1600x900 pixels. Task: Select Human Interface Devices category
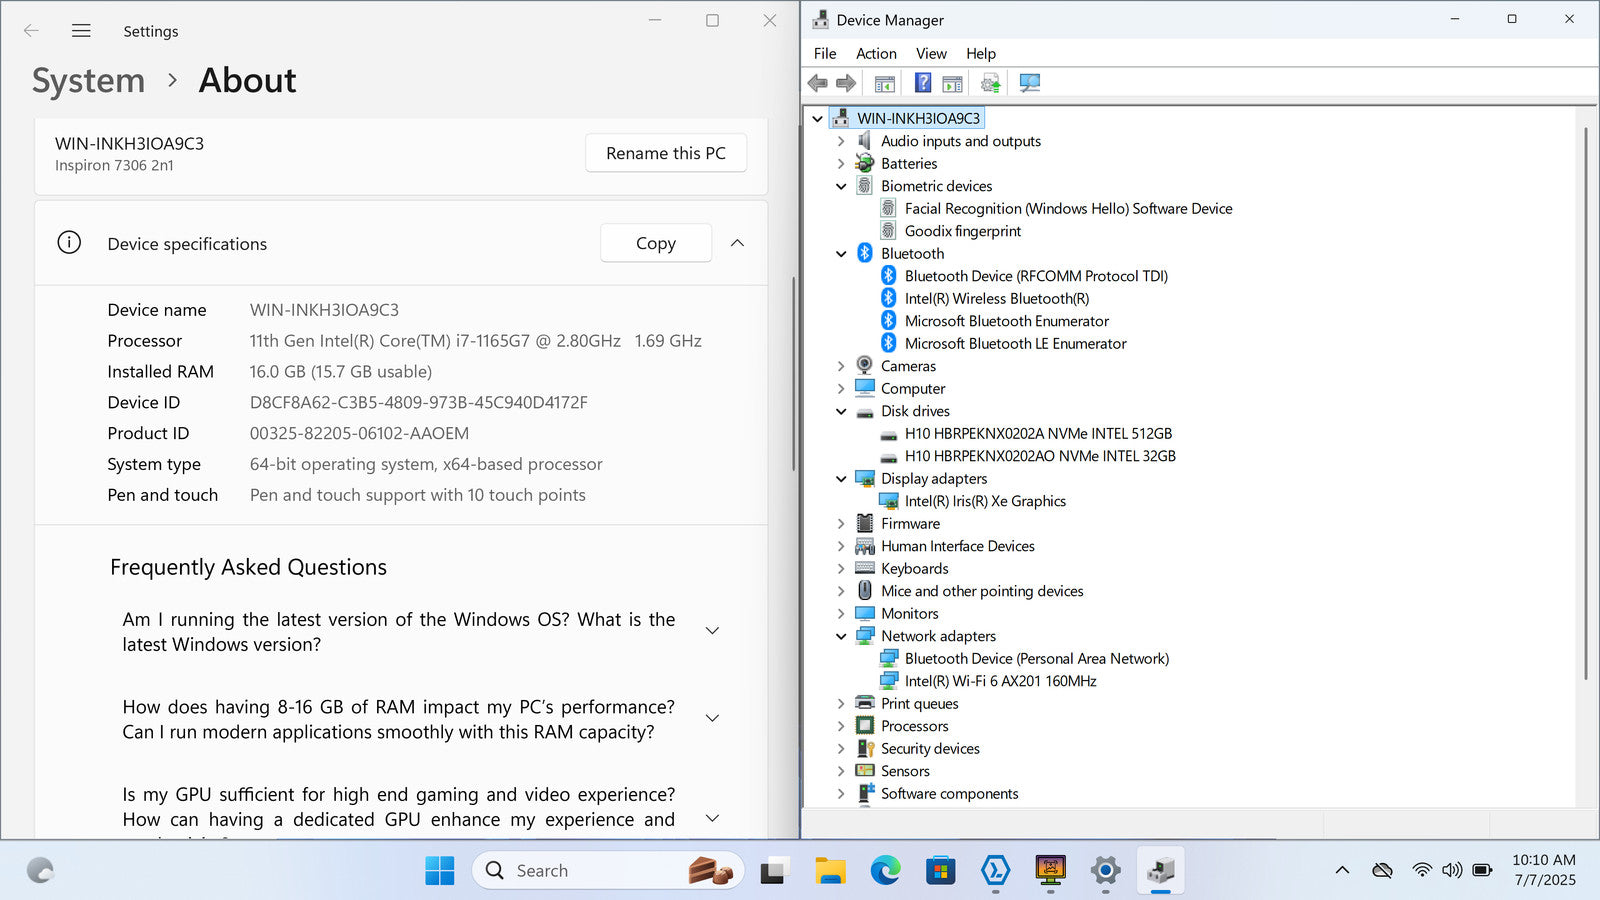[x=957, y=546]
